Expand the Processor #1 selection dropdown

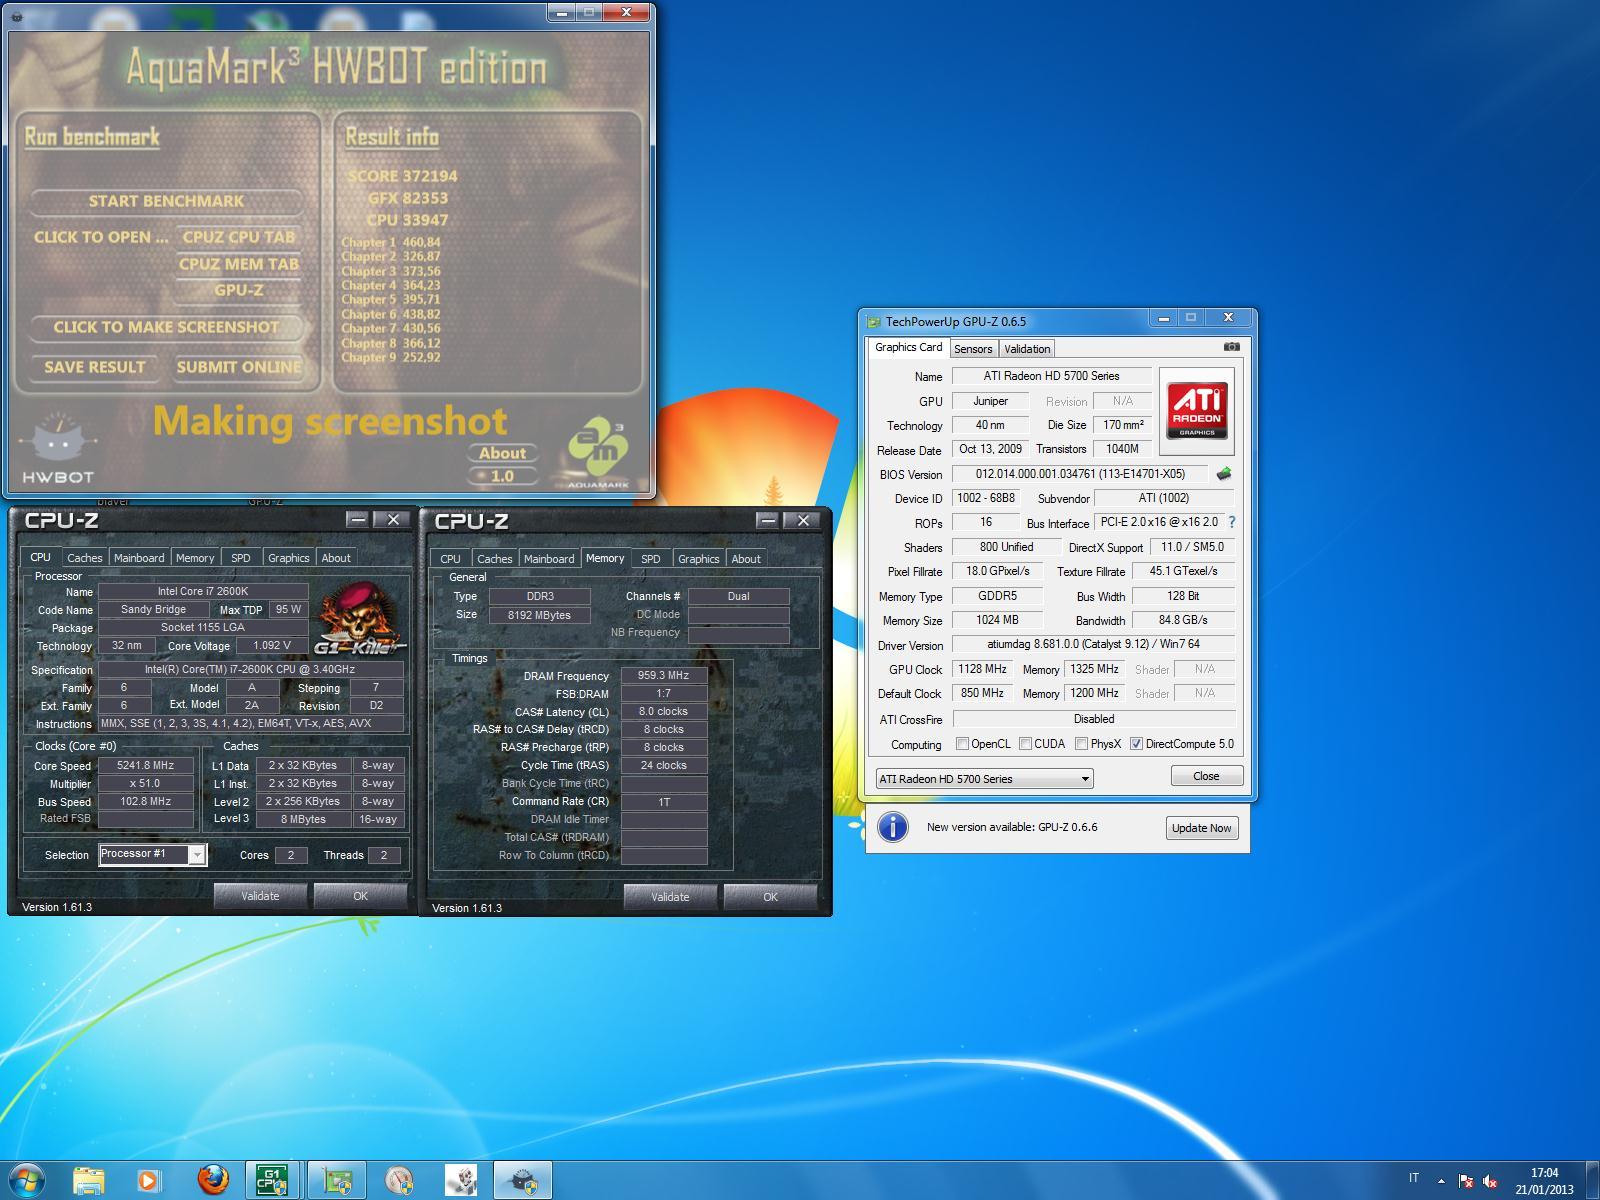pos(197,854)
